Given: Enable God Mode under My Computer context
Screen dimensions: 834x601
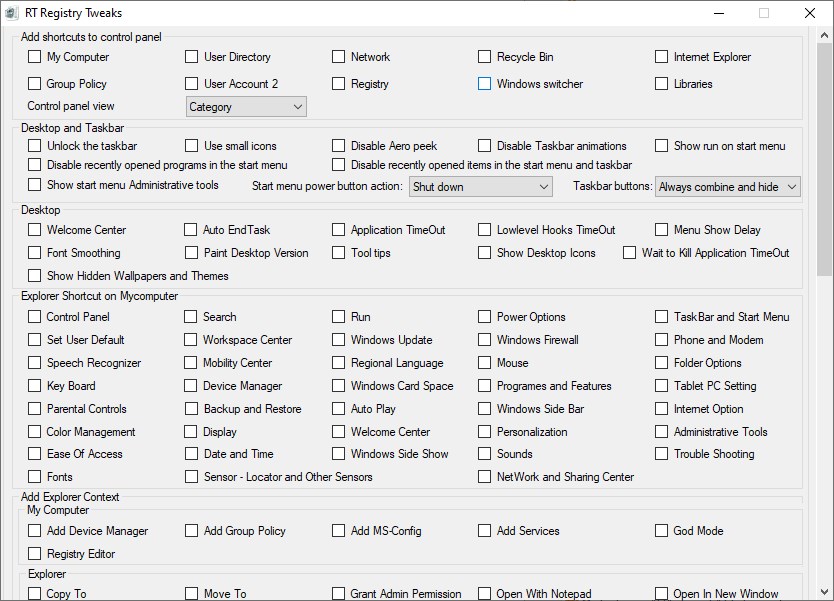Looking at the screenshot, I should [661, 531].
